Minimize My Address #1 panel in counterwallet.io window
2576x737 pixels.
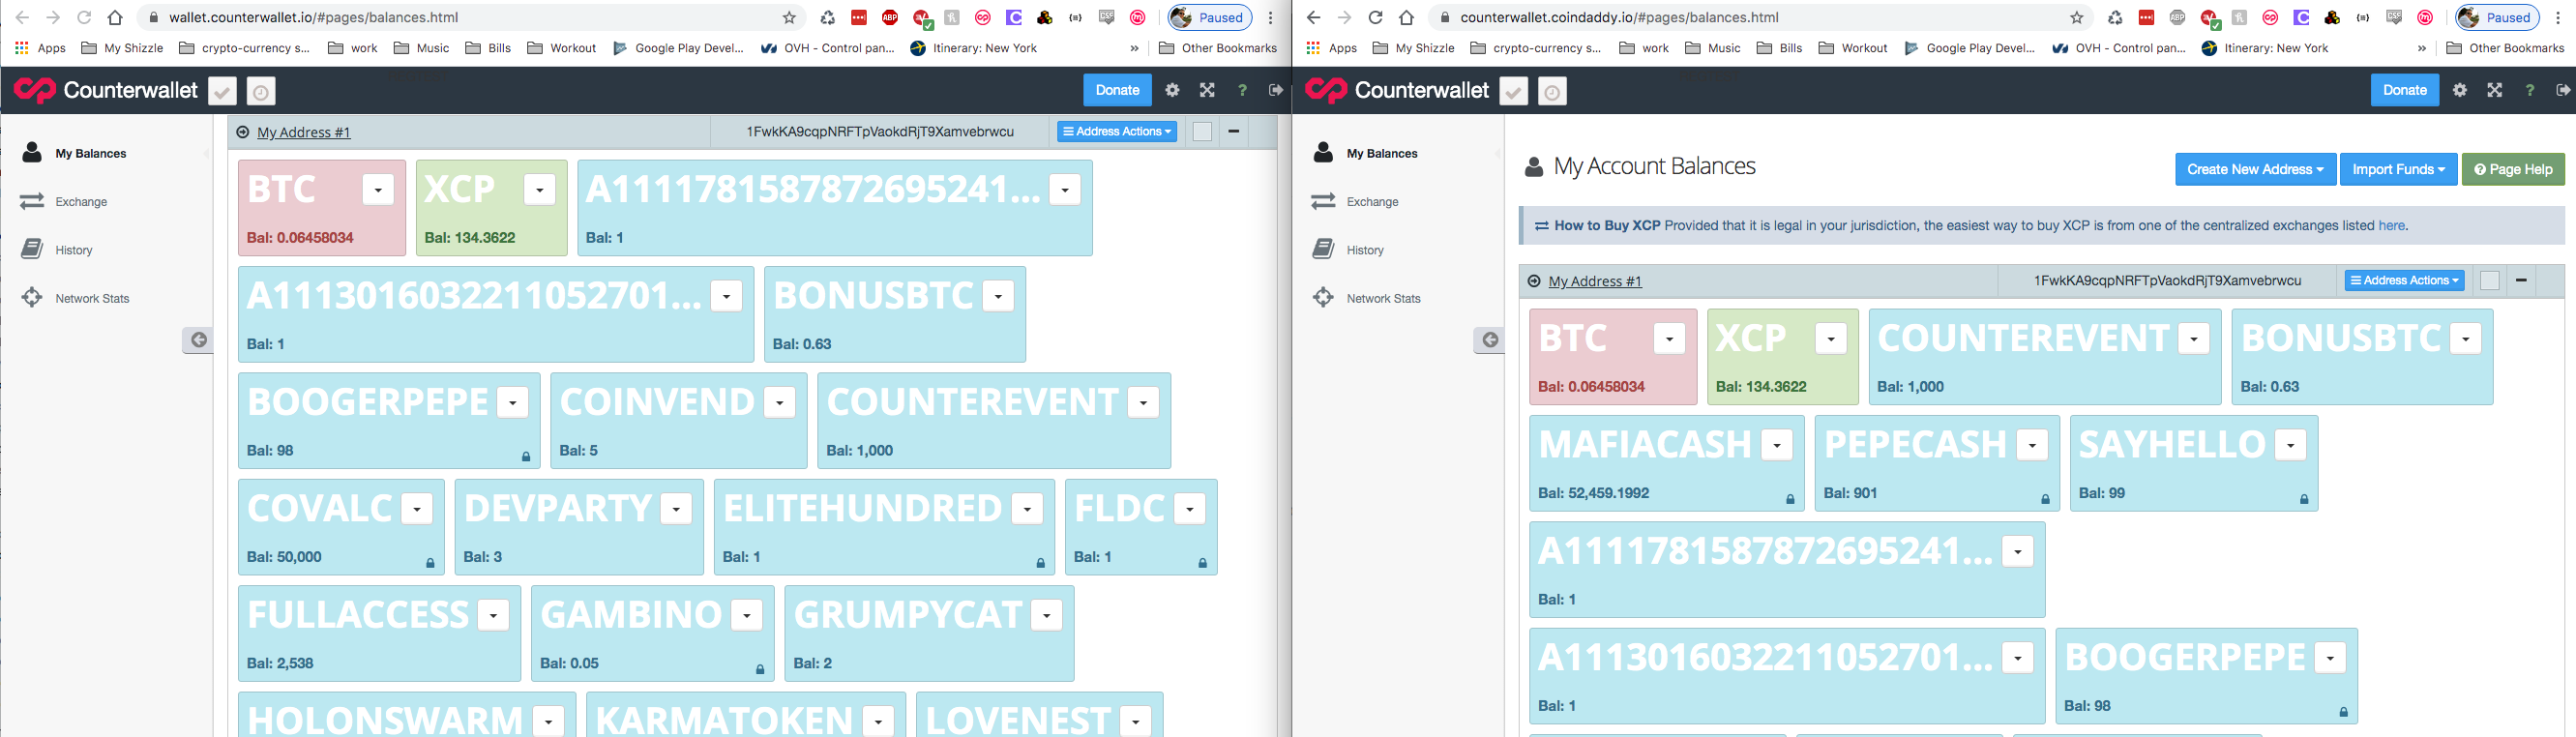tap(1234, 131)
